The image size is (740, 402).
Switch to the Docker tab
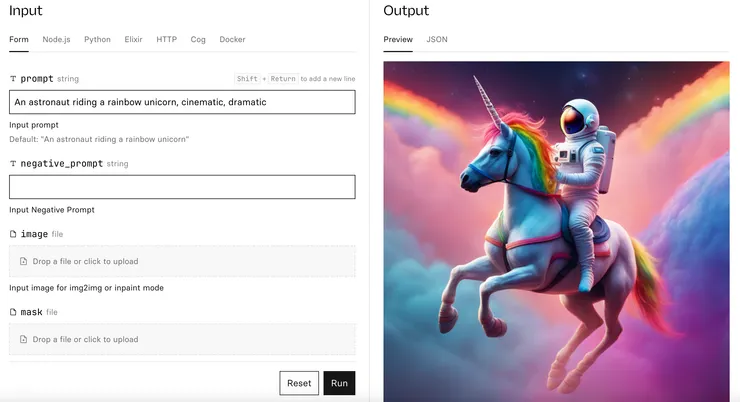232,39
